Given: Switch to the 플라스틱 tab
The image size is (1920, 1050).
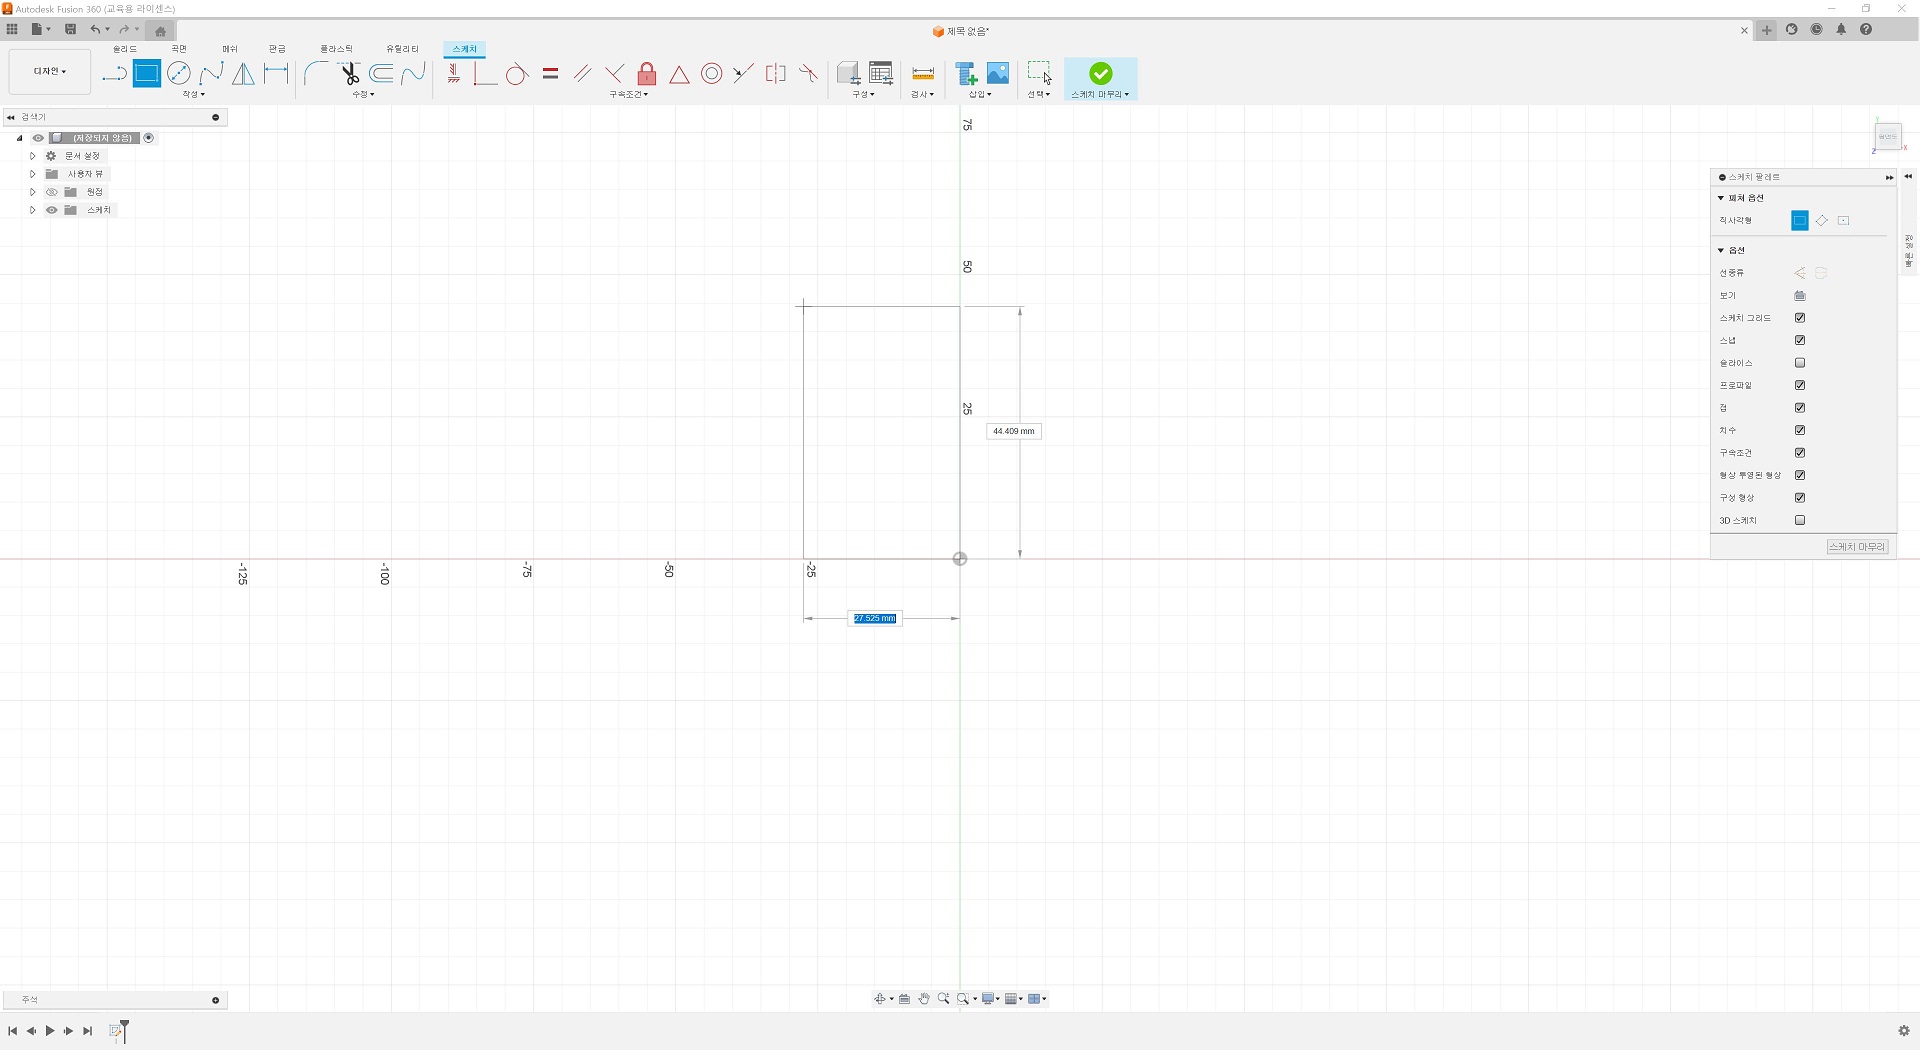Looking at the screenshot, I should click(336, 49).
